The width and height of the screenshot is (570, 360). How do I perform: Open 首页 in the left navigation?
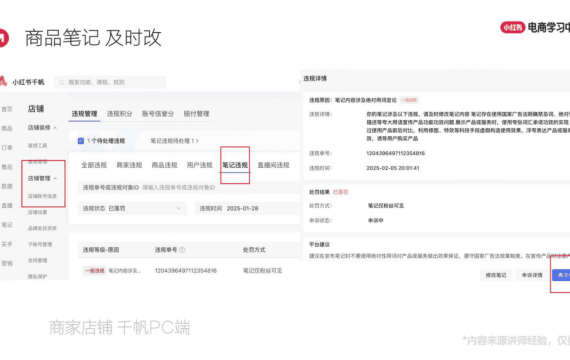click(x=7, y=109)
